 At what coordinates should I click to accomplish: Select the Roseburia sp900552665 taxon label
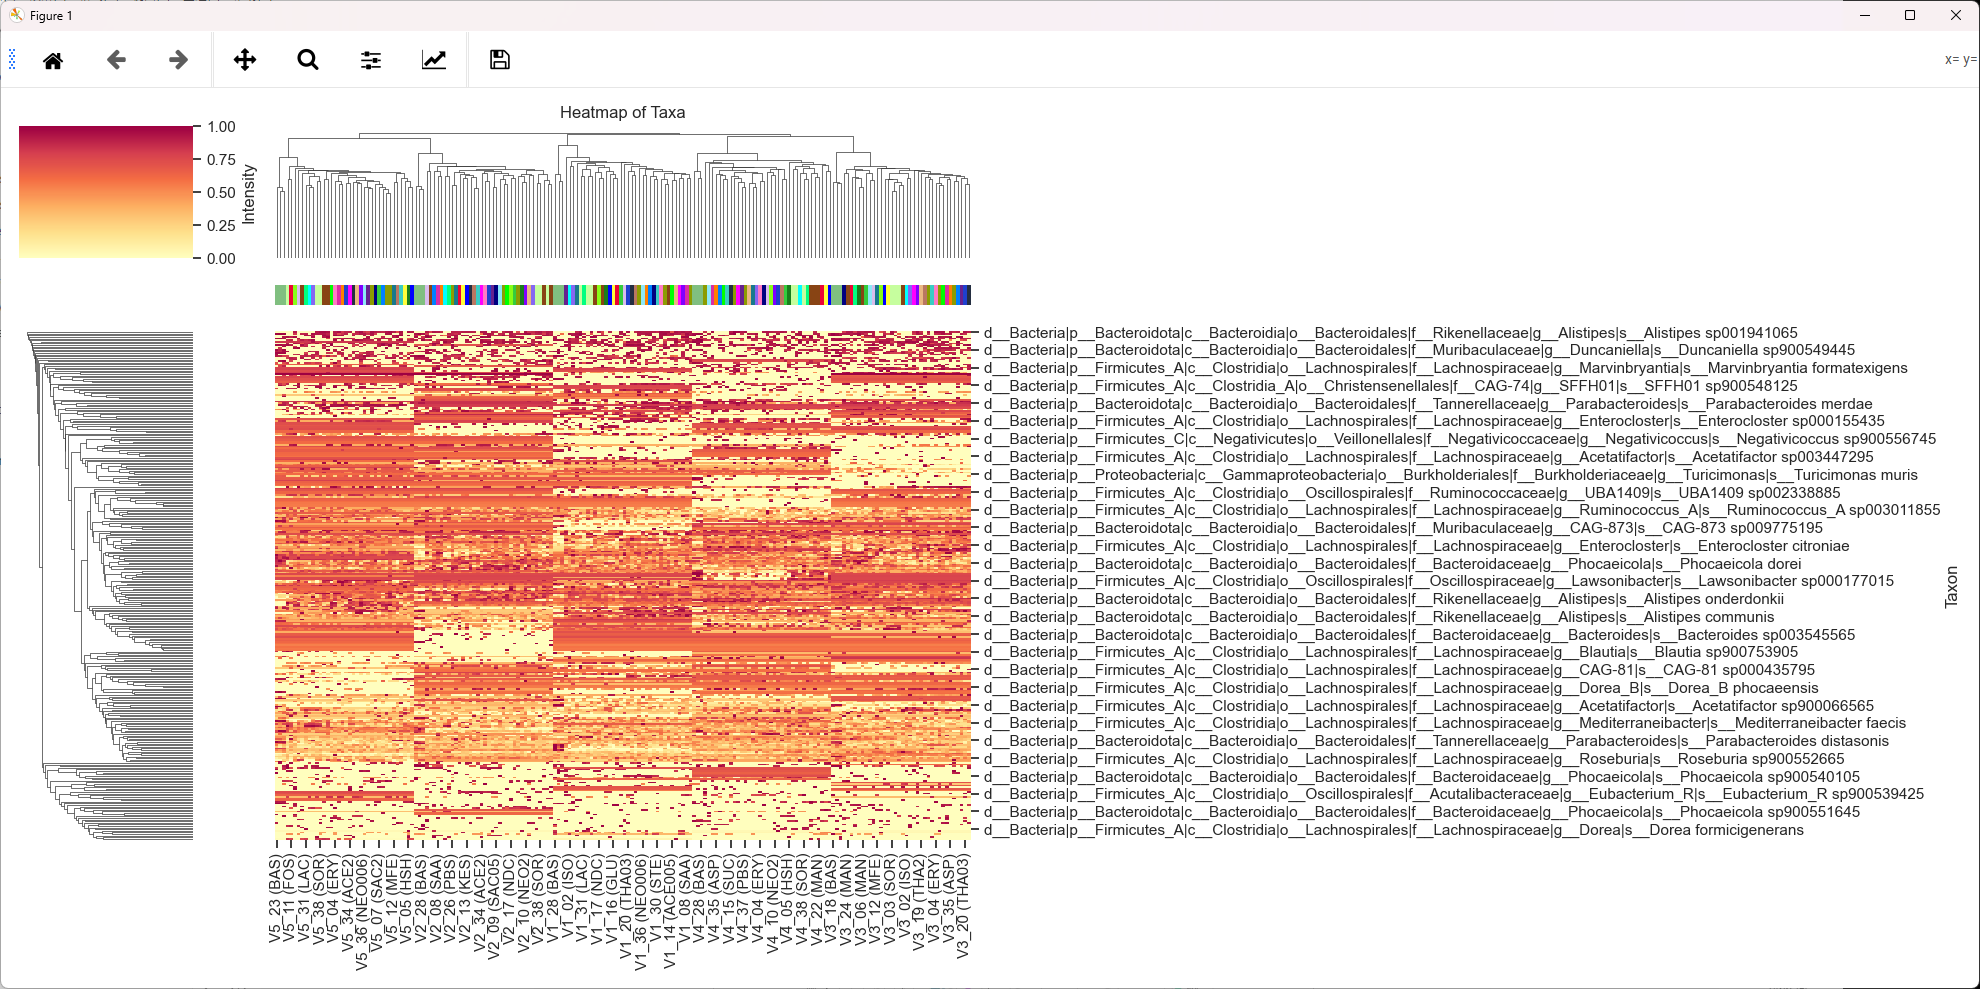pos(1414,759)
